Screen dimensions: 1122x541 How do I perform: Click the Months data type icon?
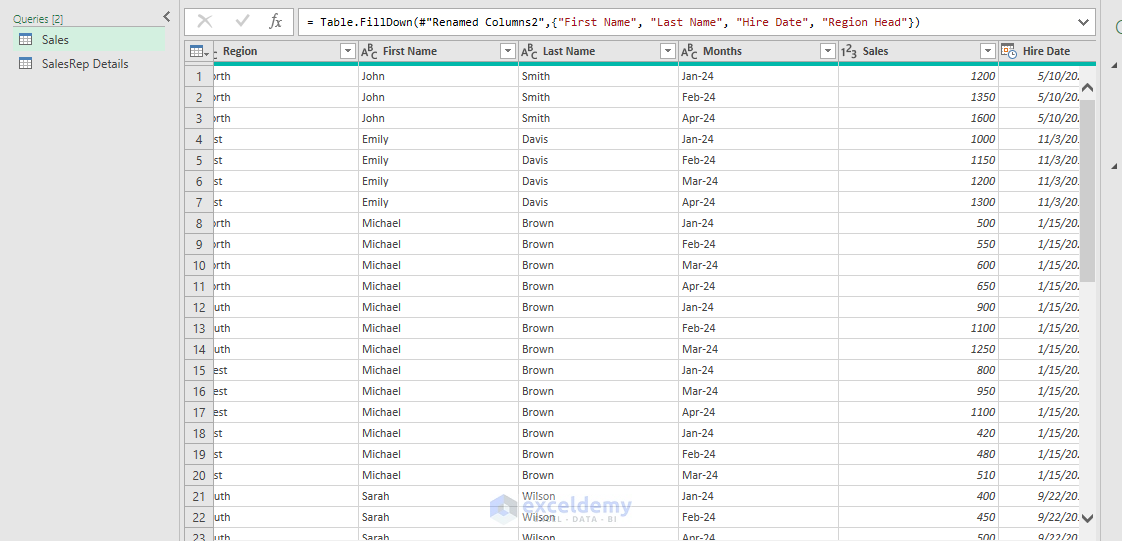pyautogui.click(x=690, y=52)
